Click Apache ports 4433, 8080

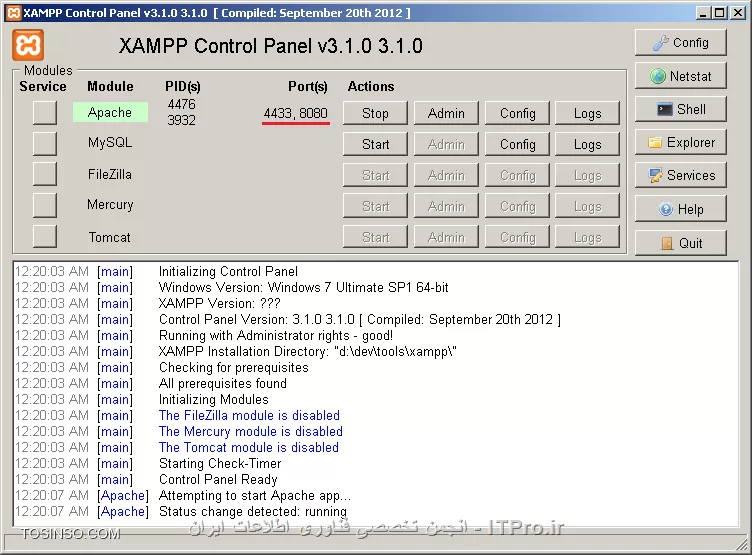point(295,113)
